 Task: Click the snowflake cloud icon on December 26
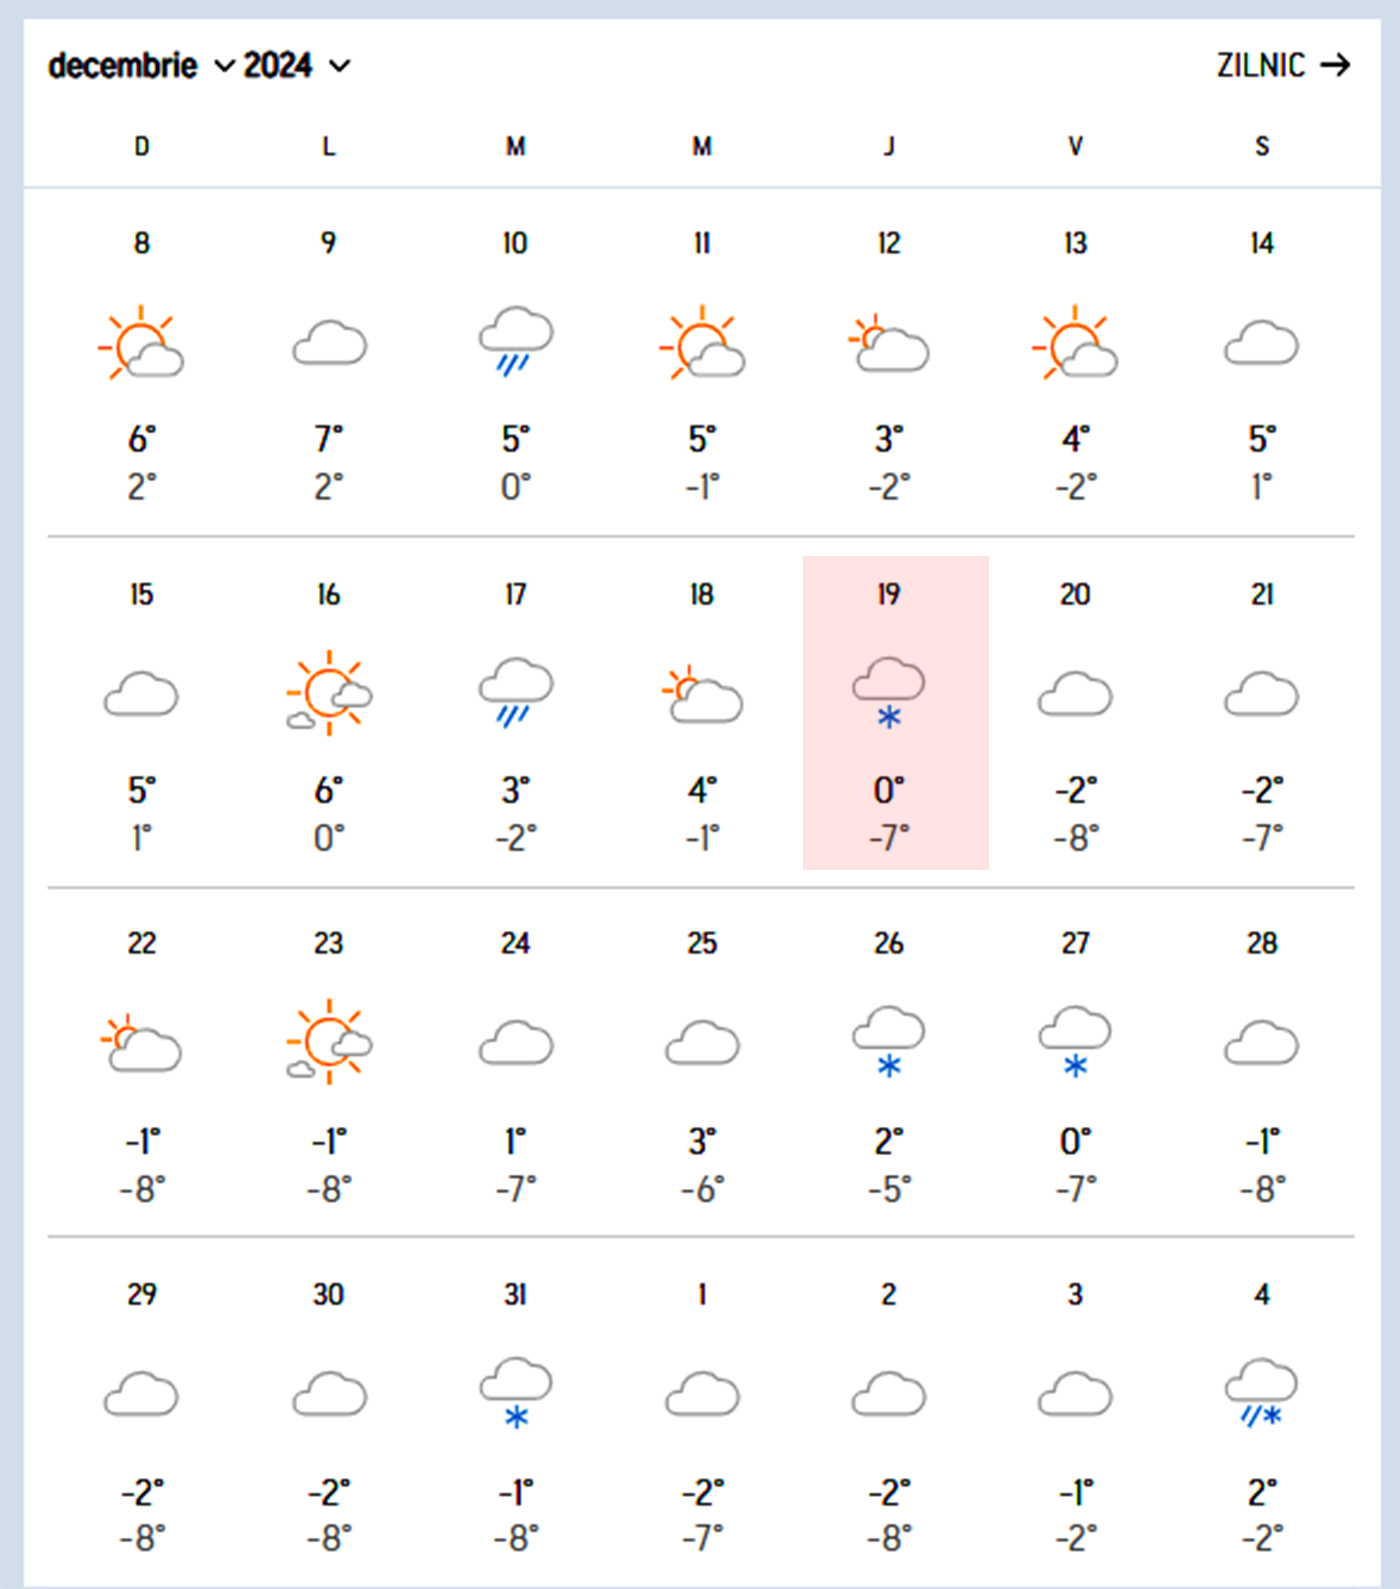[889, 1040]
